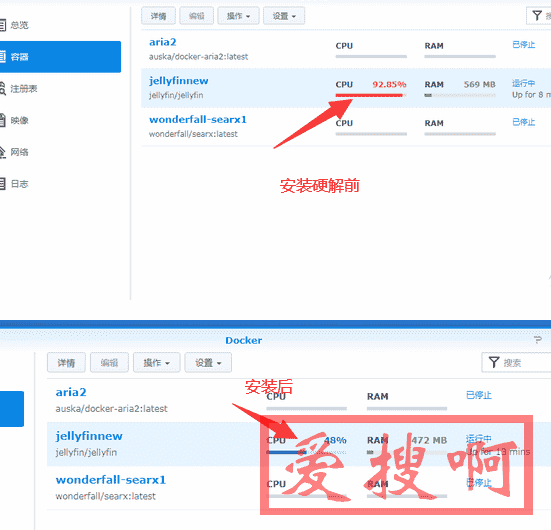The height and width of the screenshot is (530, 551).
Task: Click blue selected sidebar item in lower window
Action: (12, 409)
